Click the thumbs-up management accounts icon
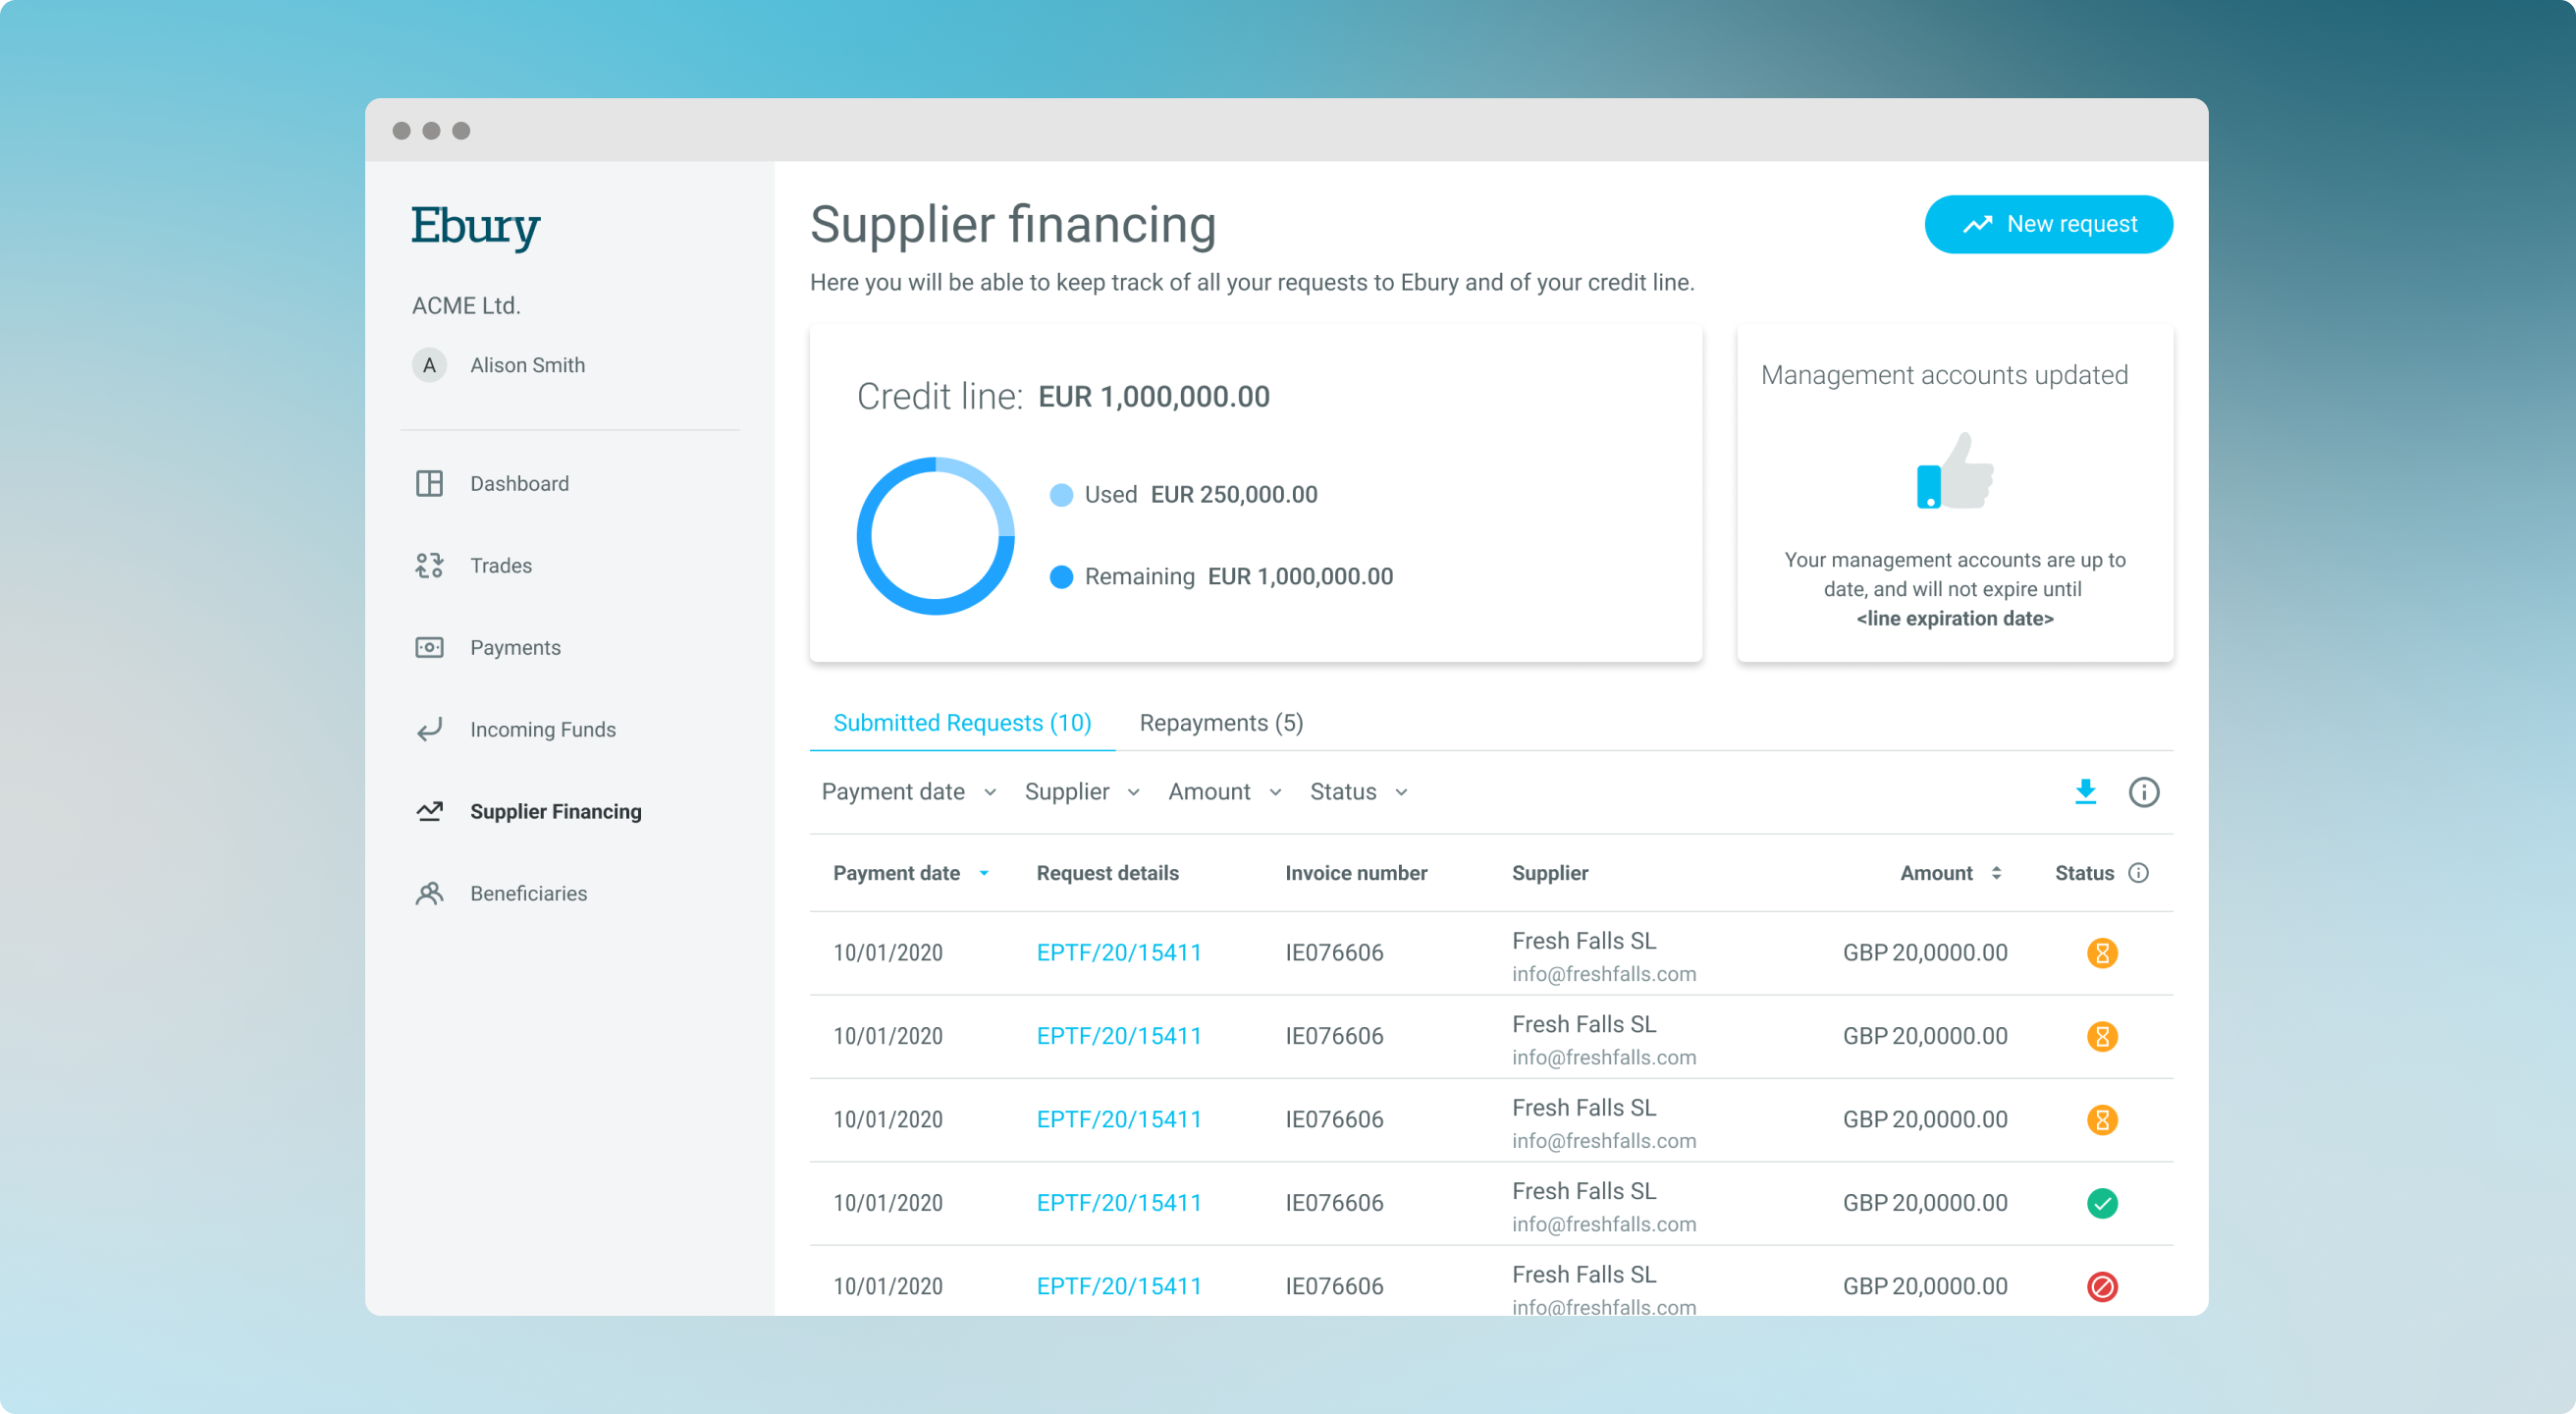Viewport: 2576px width, 1414px height. pos(1955,471)
